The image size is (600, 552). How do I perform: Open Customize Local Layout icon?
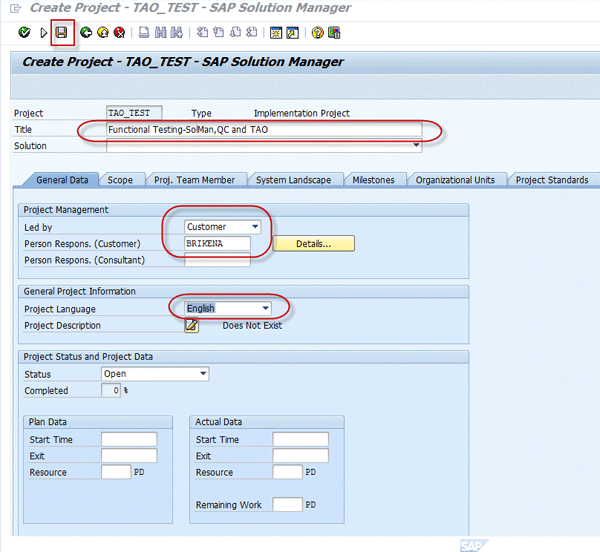[x=334, y=33]
